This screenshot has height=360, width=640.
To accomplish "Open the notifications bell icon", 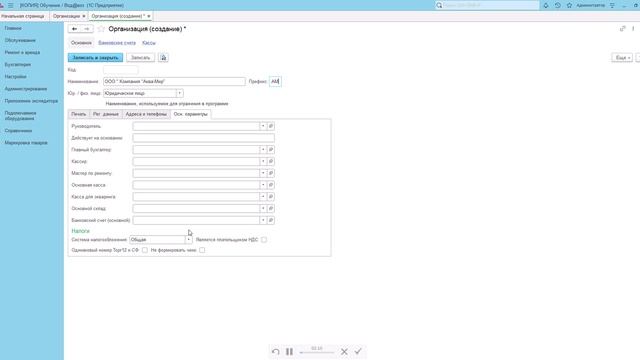I will 546,5.
